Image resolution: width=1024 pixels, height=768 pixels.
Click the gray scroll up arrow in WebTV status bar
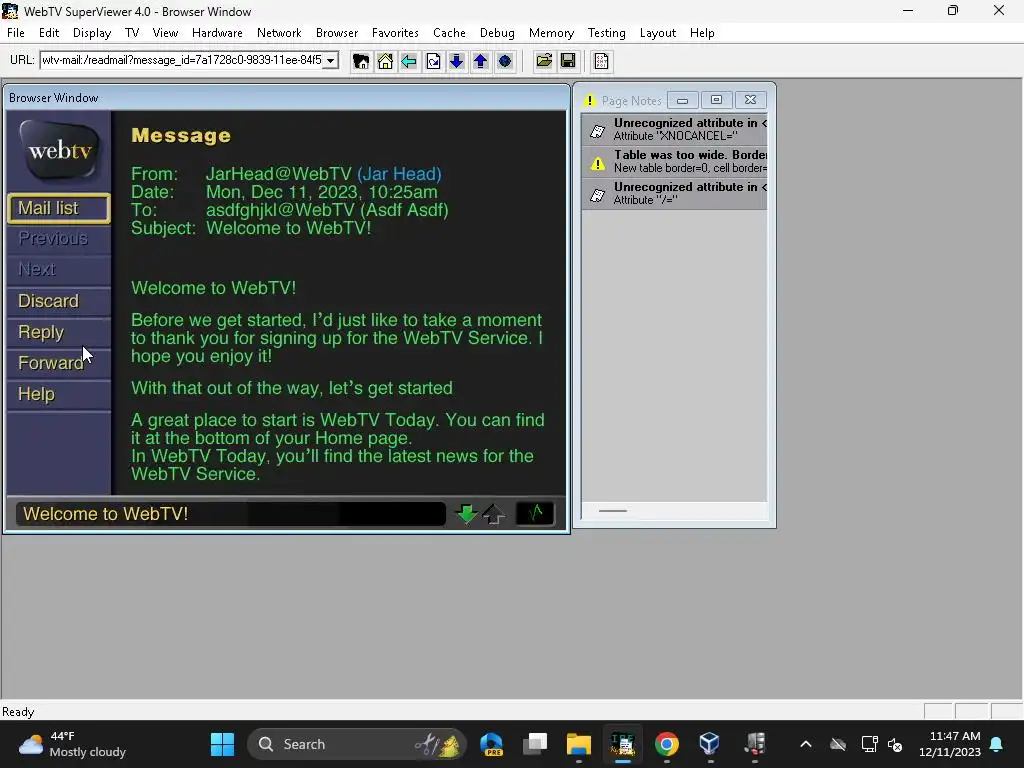point(494,514)
